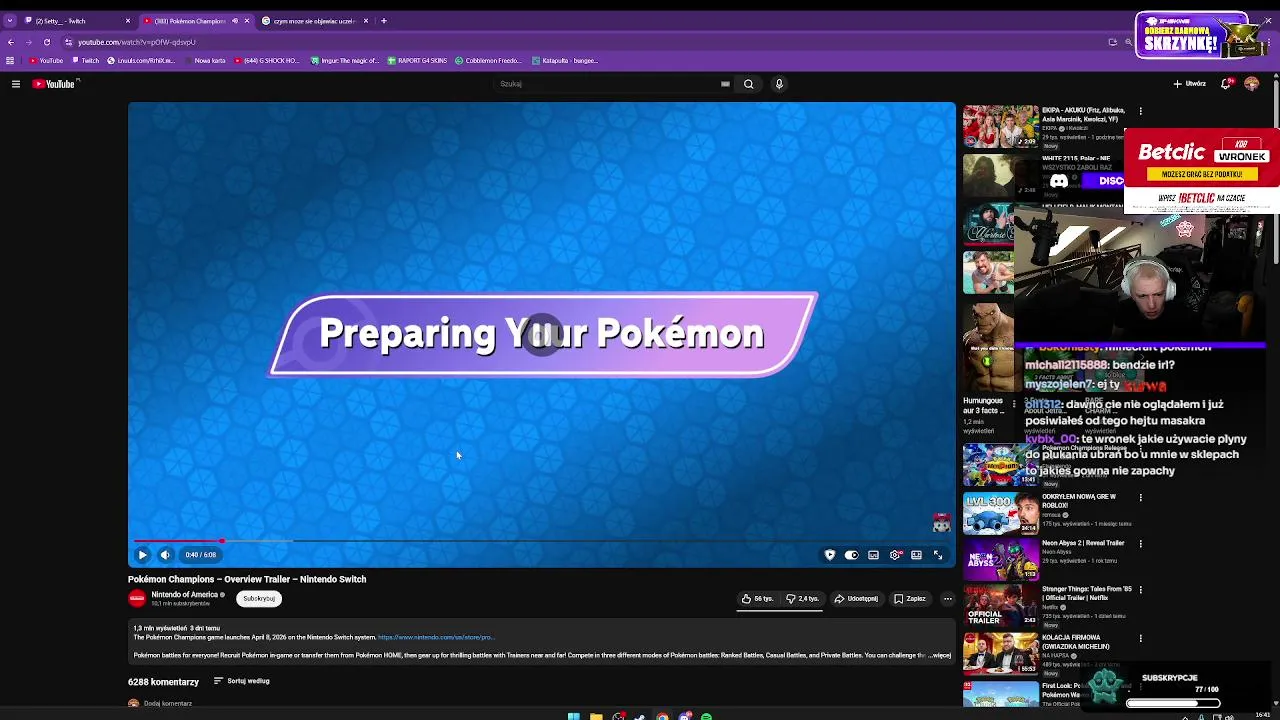Open the bookmarks apps grid icon

coord(10,61)
